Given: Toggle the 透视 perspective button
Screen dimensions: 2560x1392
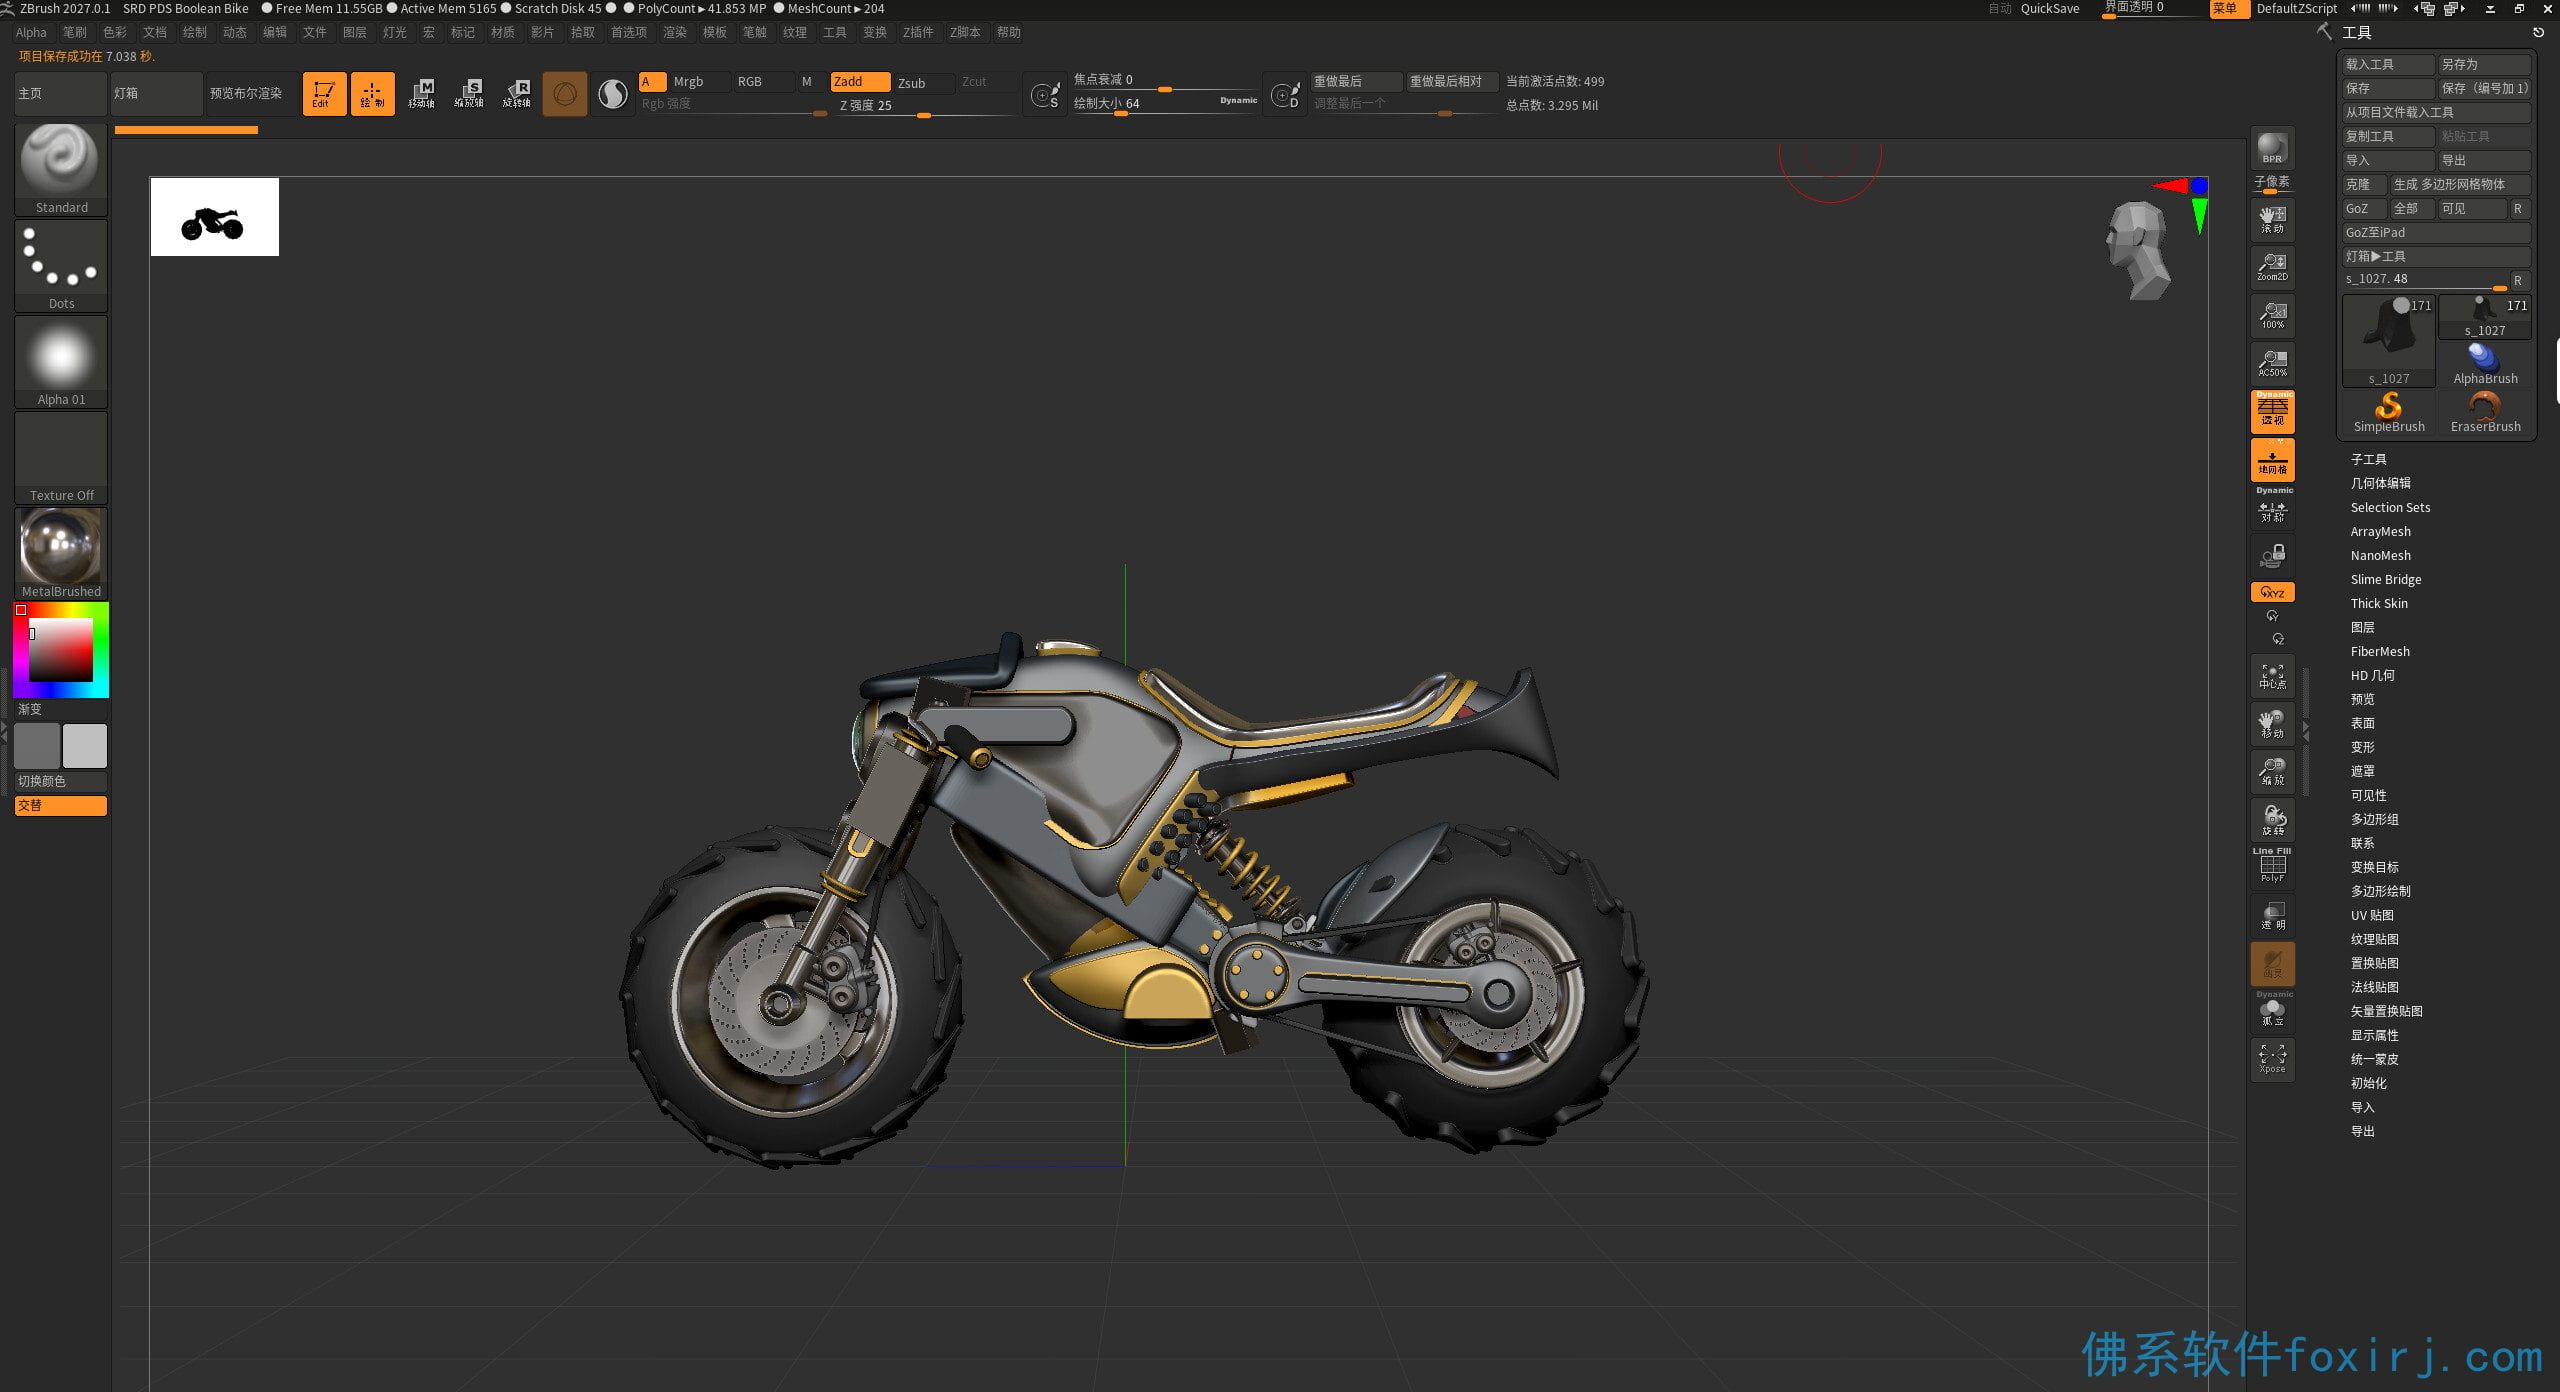Looking at the screenshot, I should [2272, 411].
